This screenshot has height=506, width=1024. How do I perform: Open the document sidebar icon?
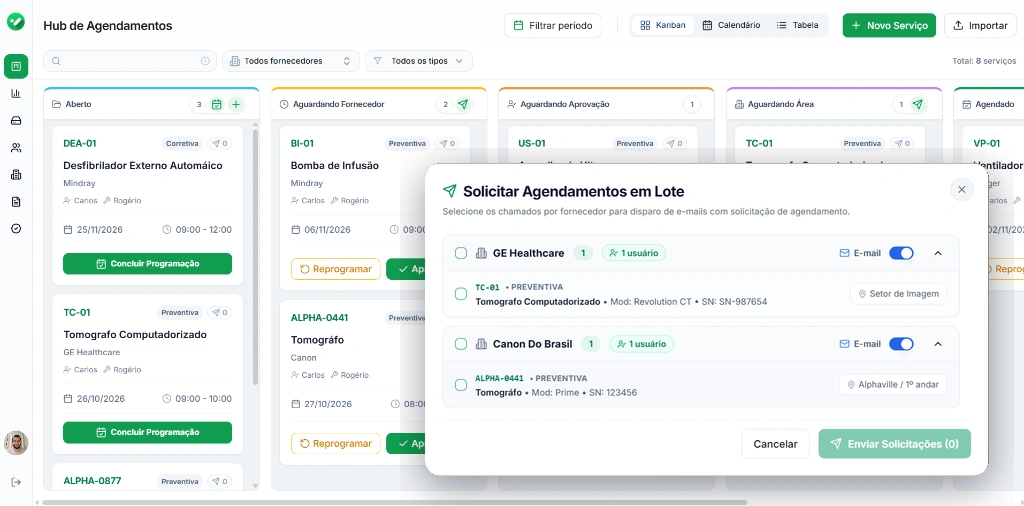tap(16, 202)
